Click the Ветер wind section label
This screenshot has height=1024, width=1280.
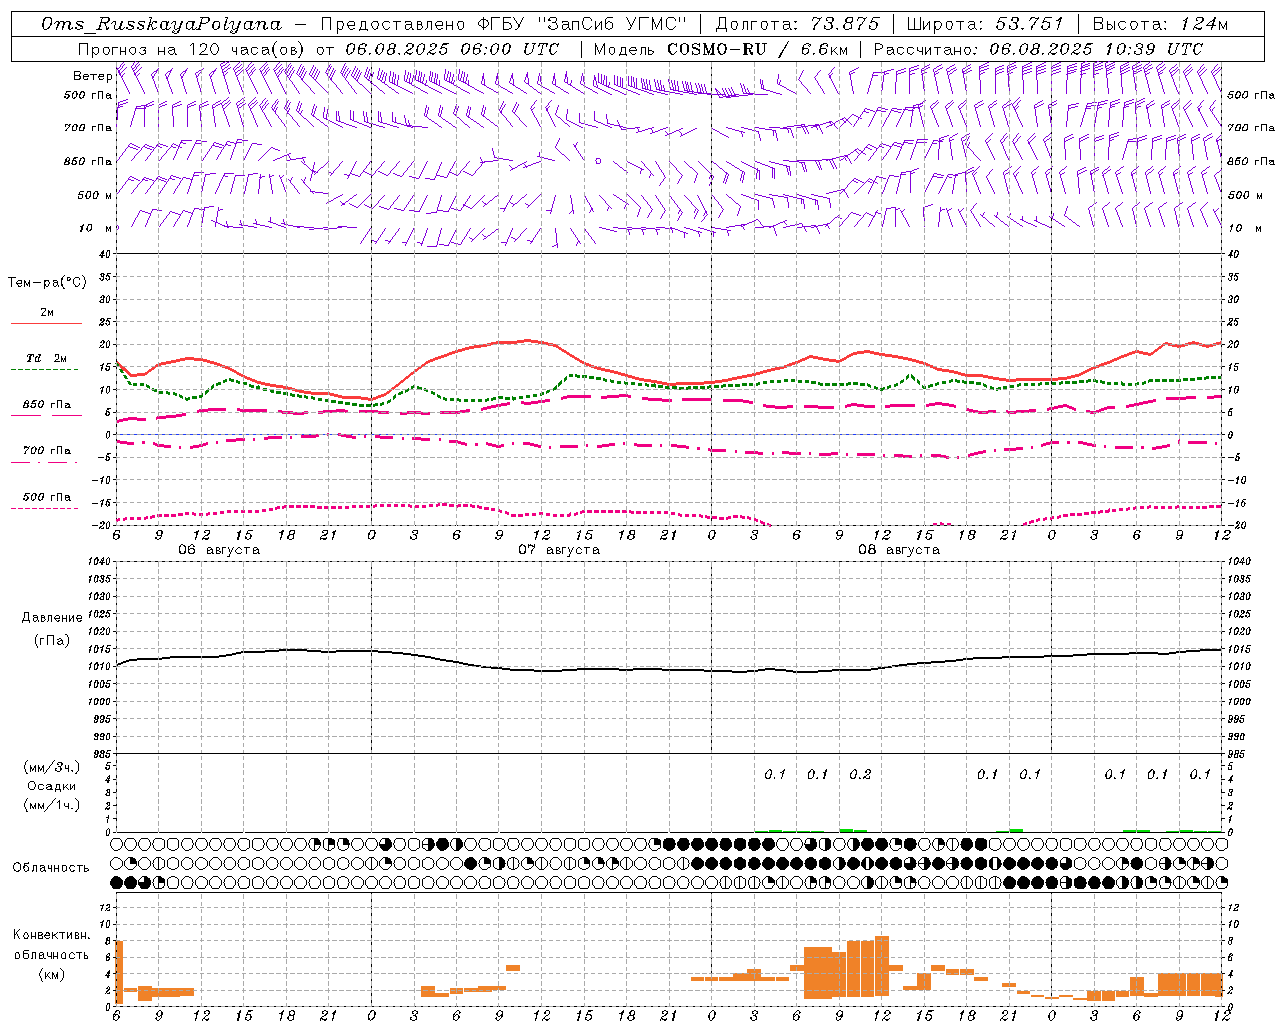tap(92, 76)
